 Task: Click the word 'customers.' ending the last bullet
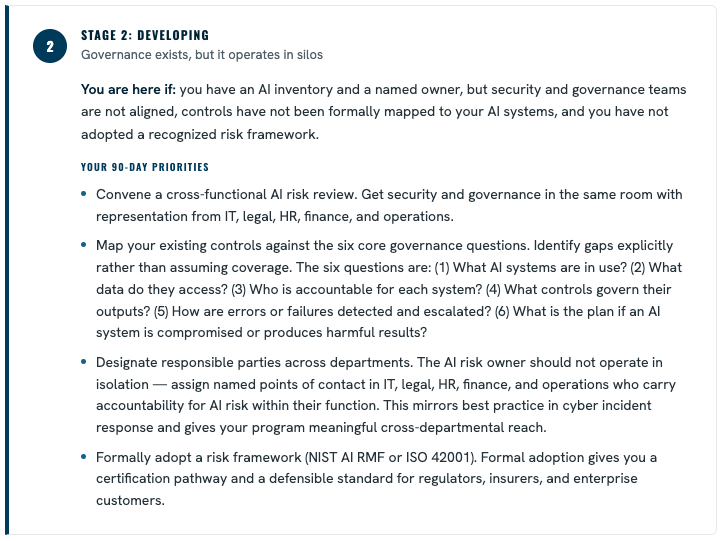pos(130,500)
